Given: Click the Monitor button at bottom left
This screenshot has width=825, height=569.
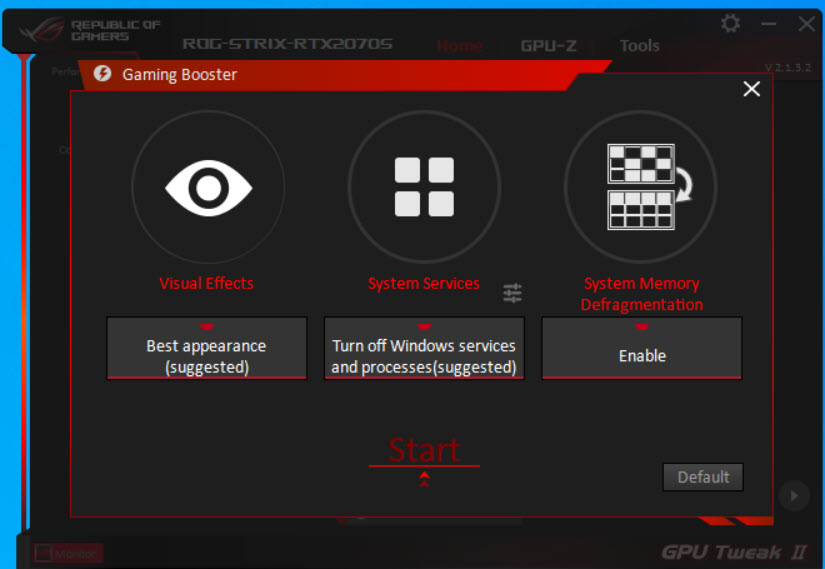Looking at the screenshot, I should [x=67, y=553].
